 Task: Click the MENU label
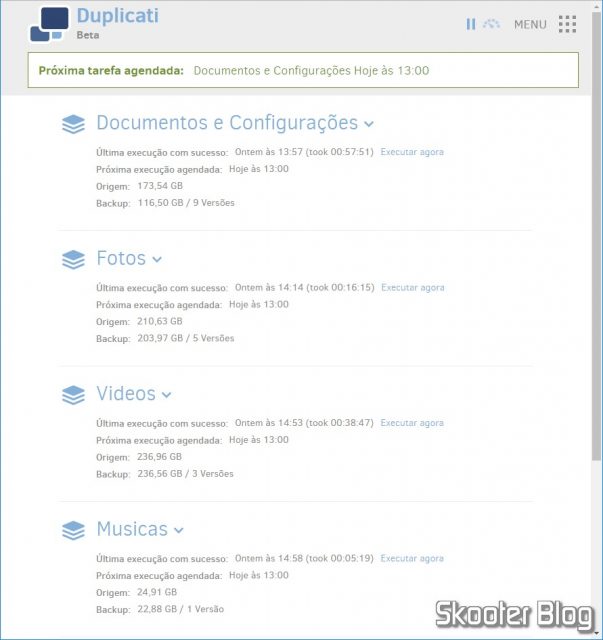pos(530,24)
